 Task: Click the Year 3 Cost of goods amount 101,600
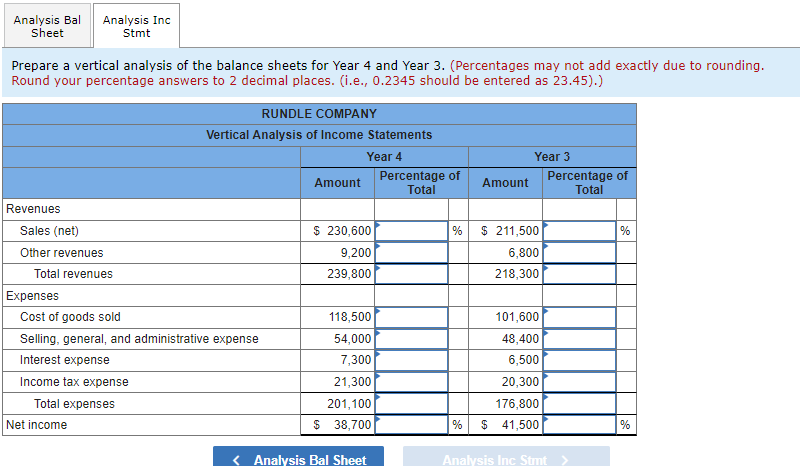pos(517,317)
